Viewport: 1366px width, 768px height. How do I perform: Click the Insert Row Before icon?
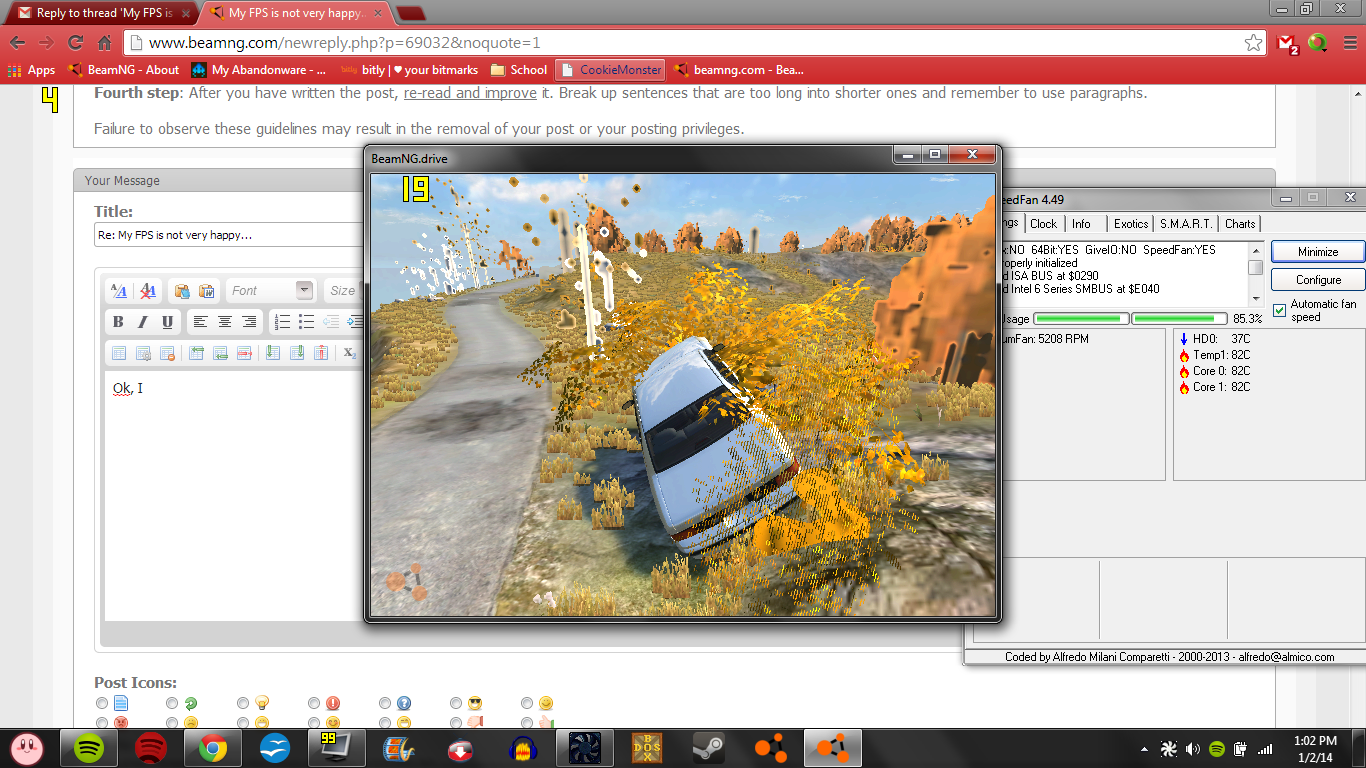tap(196, 353)
